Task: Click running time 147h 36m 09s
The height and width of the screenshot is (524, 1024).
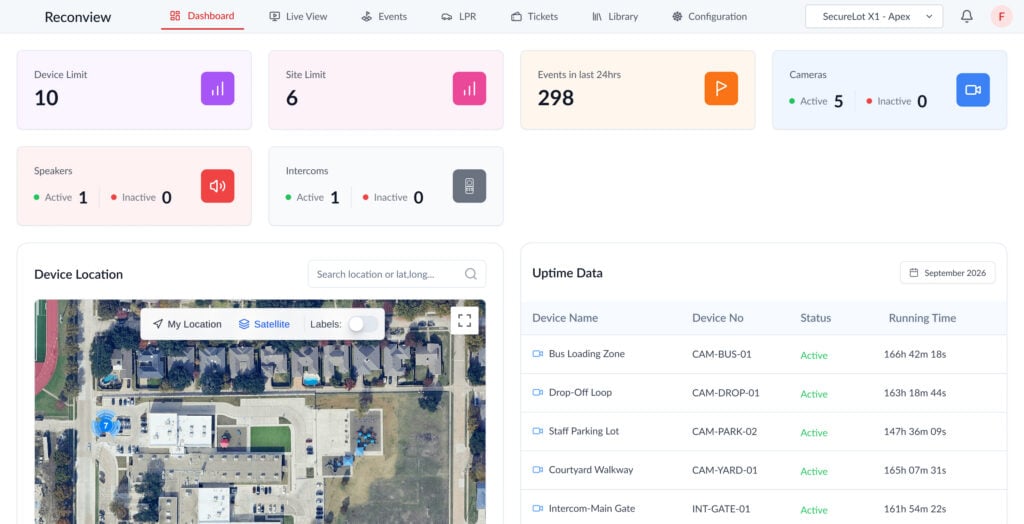Action: [915, 432]
